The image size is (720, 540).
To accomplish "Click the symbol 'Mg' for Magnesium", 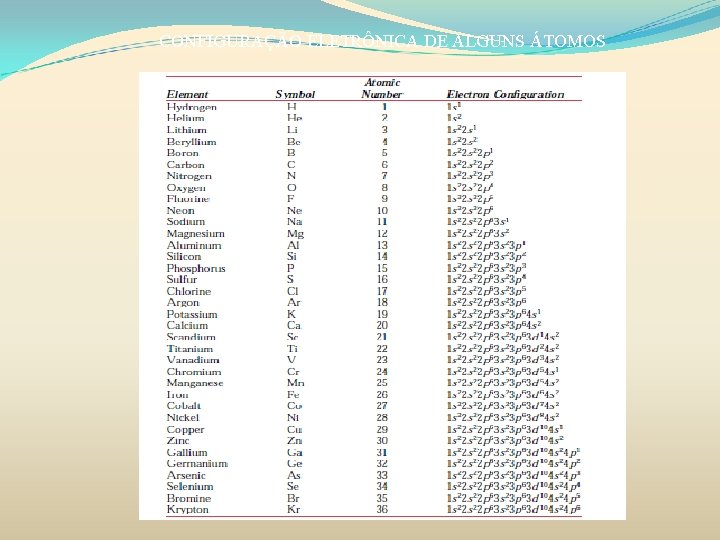I will tap(295, 234).
